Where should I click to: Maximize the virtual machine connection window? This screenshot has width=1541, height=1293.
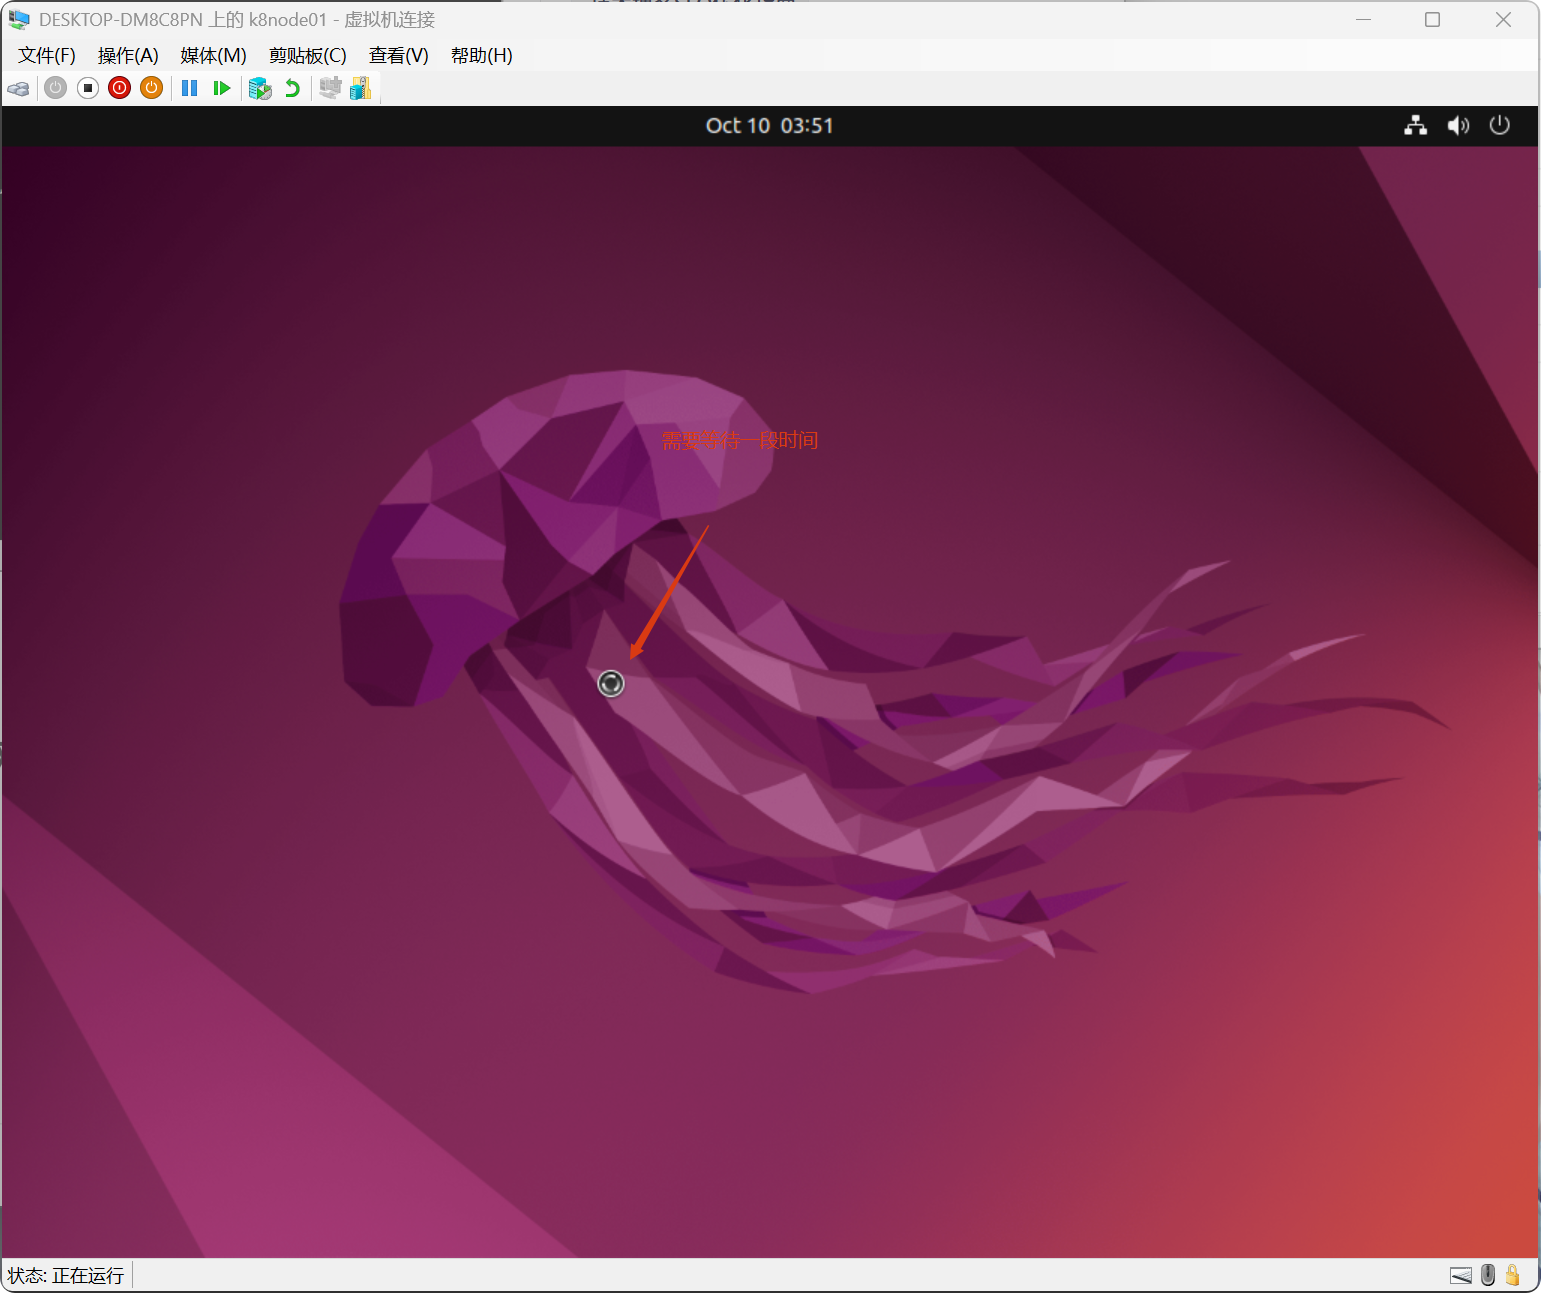(1433, 20)
